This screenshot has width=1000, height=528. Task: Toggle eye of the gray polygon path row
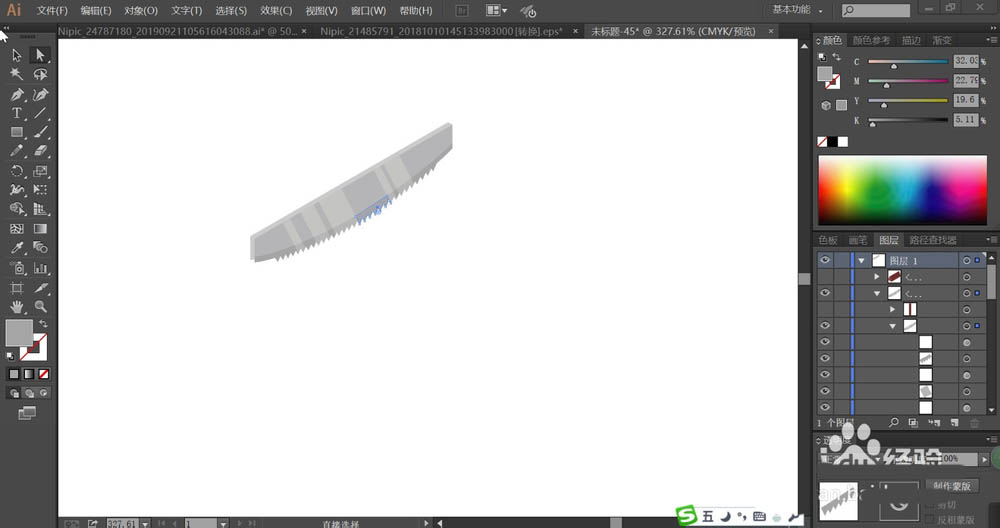point(825,391)
